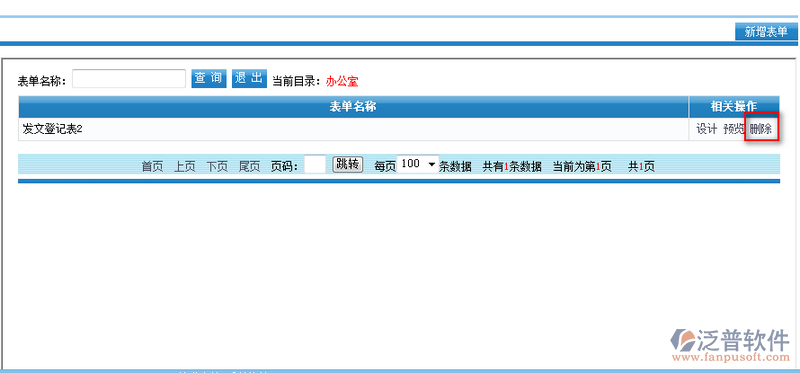This screenshot has height=373, width=800.
Task: Go to 首页 first page
Action: point(153,166)
